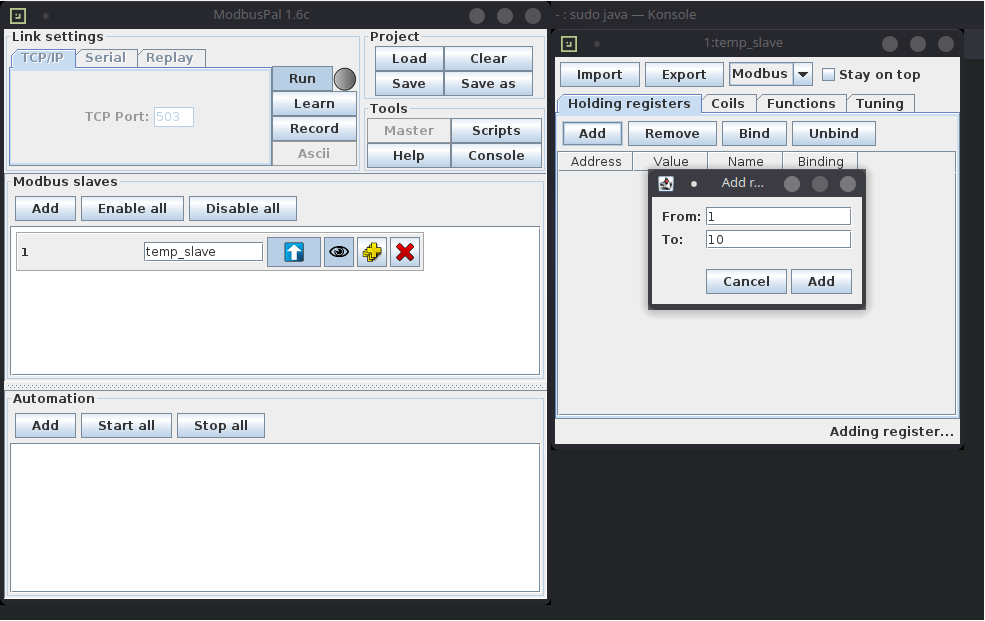Click the yellow duplicate slave icon
The height and width of the screenshot is (621, 985).
click(x=372, y=252)
